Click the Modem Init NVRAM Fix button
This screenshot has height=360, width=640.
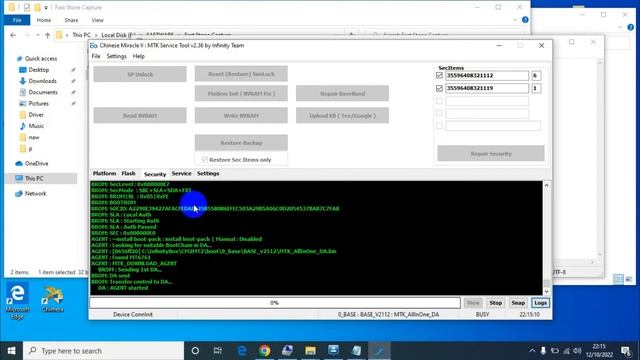tap(241, 93)
